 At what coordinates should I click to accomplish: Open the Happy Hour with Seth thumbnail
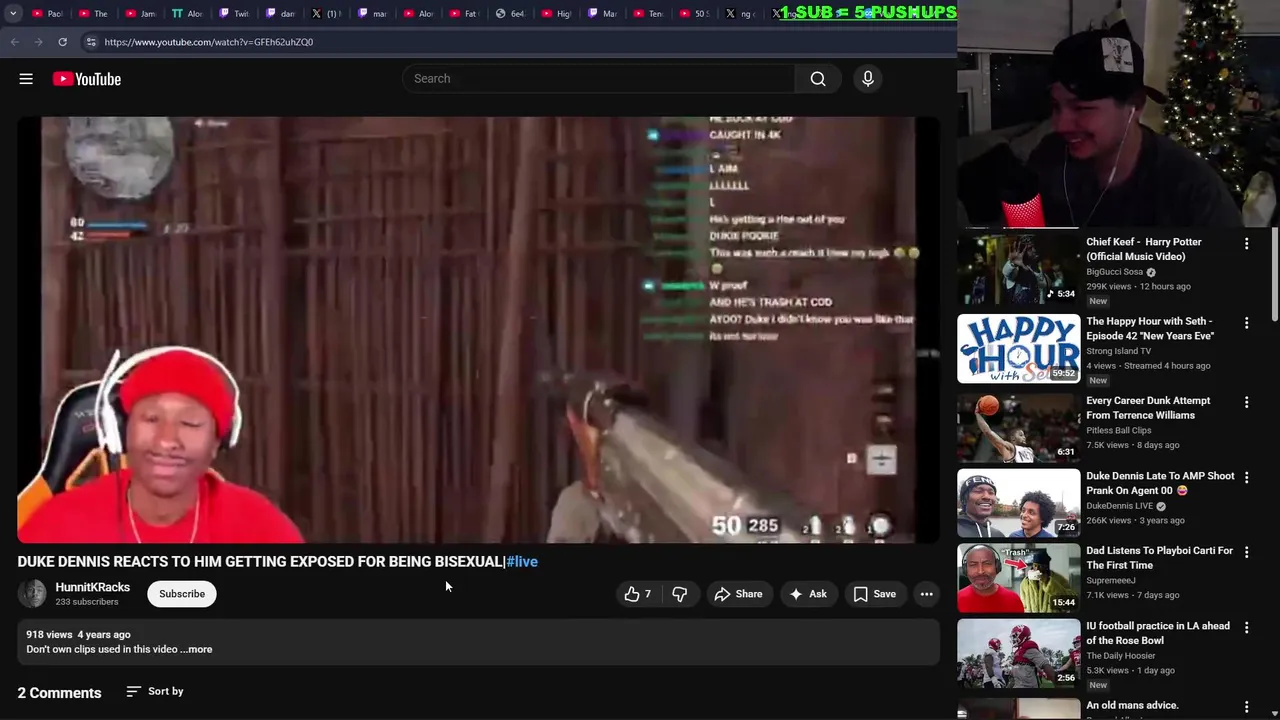pos(1018,349)
